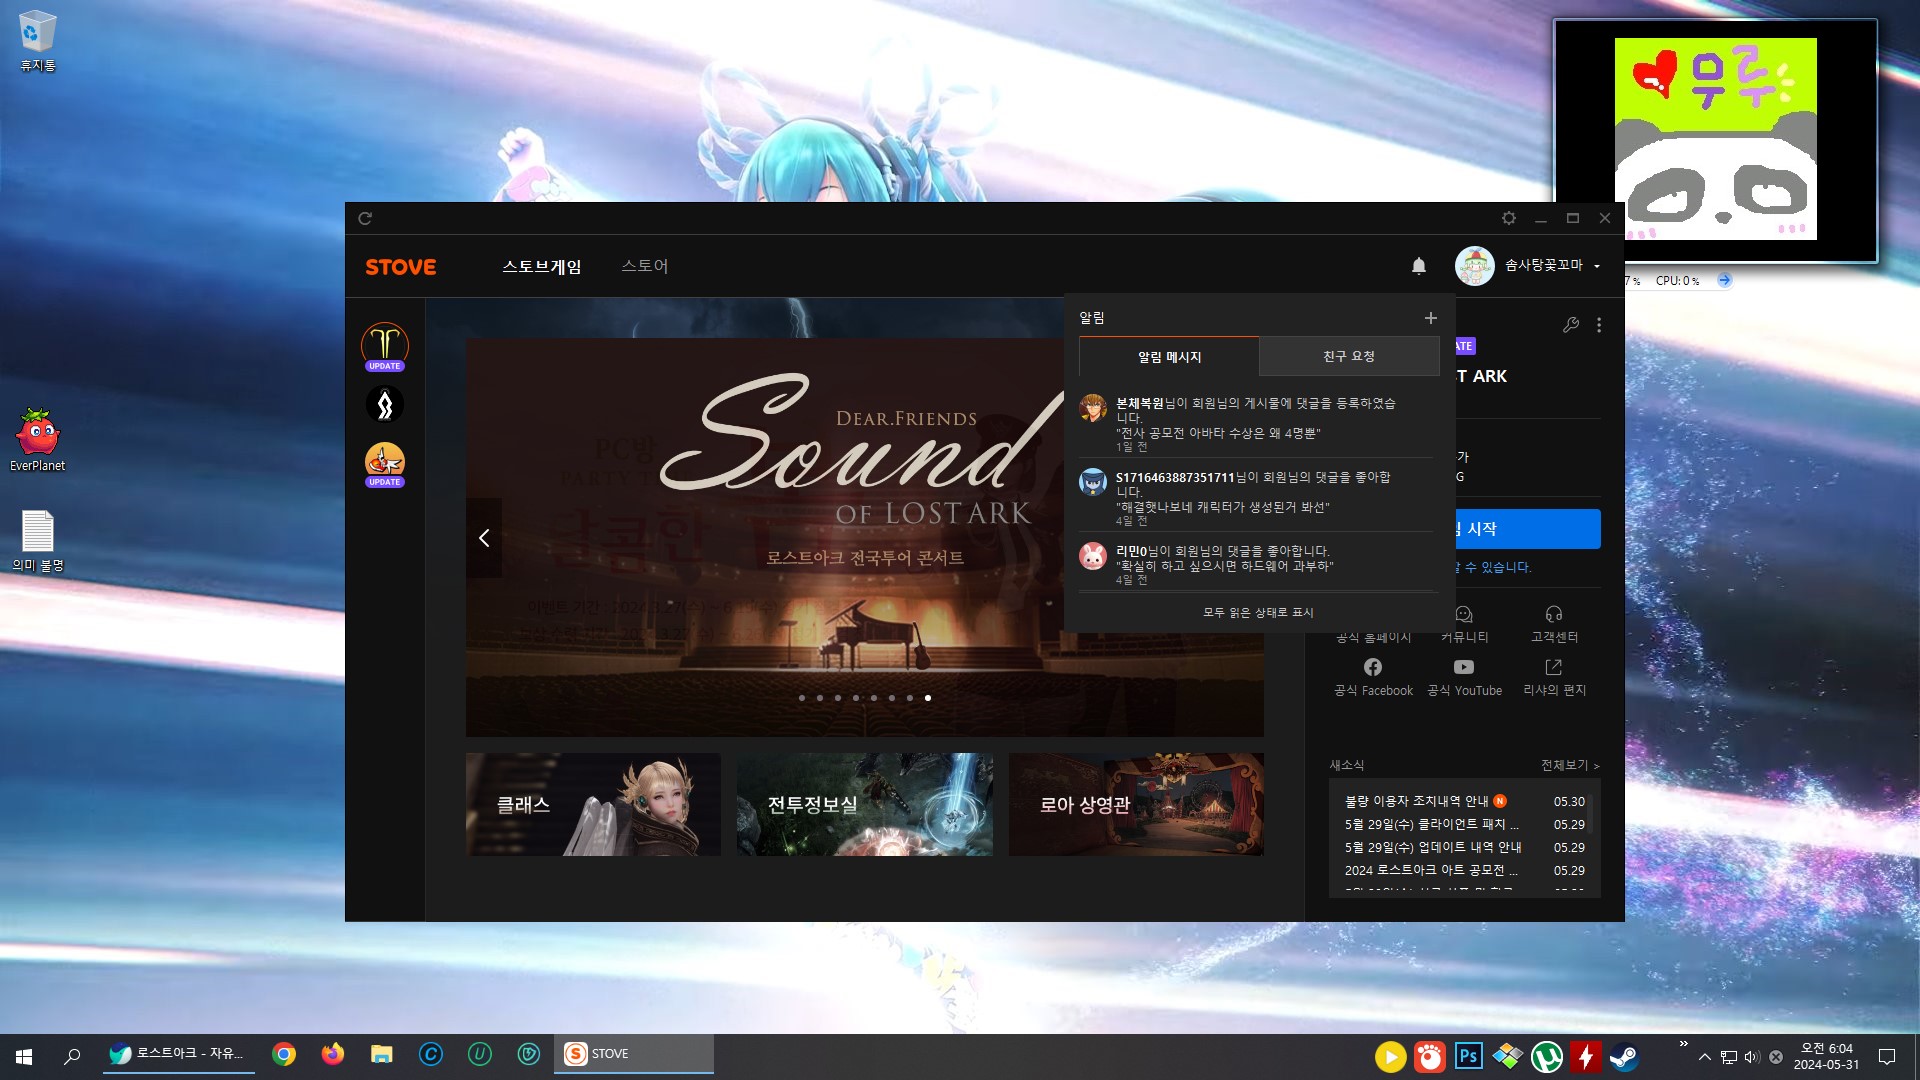1920x1080 pixels.
Task: Show the previous banner with the left arrow
Action: pos(484,538)
